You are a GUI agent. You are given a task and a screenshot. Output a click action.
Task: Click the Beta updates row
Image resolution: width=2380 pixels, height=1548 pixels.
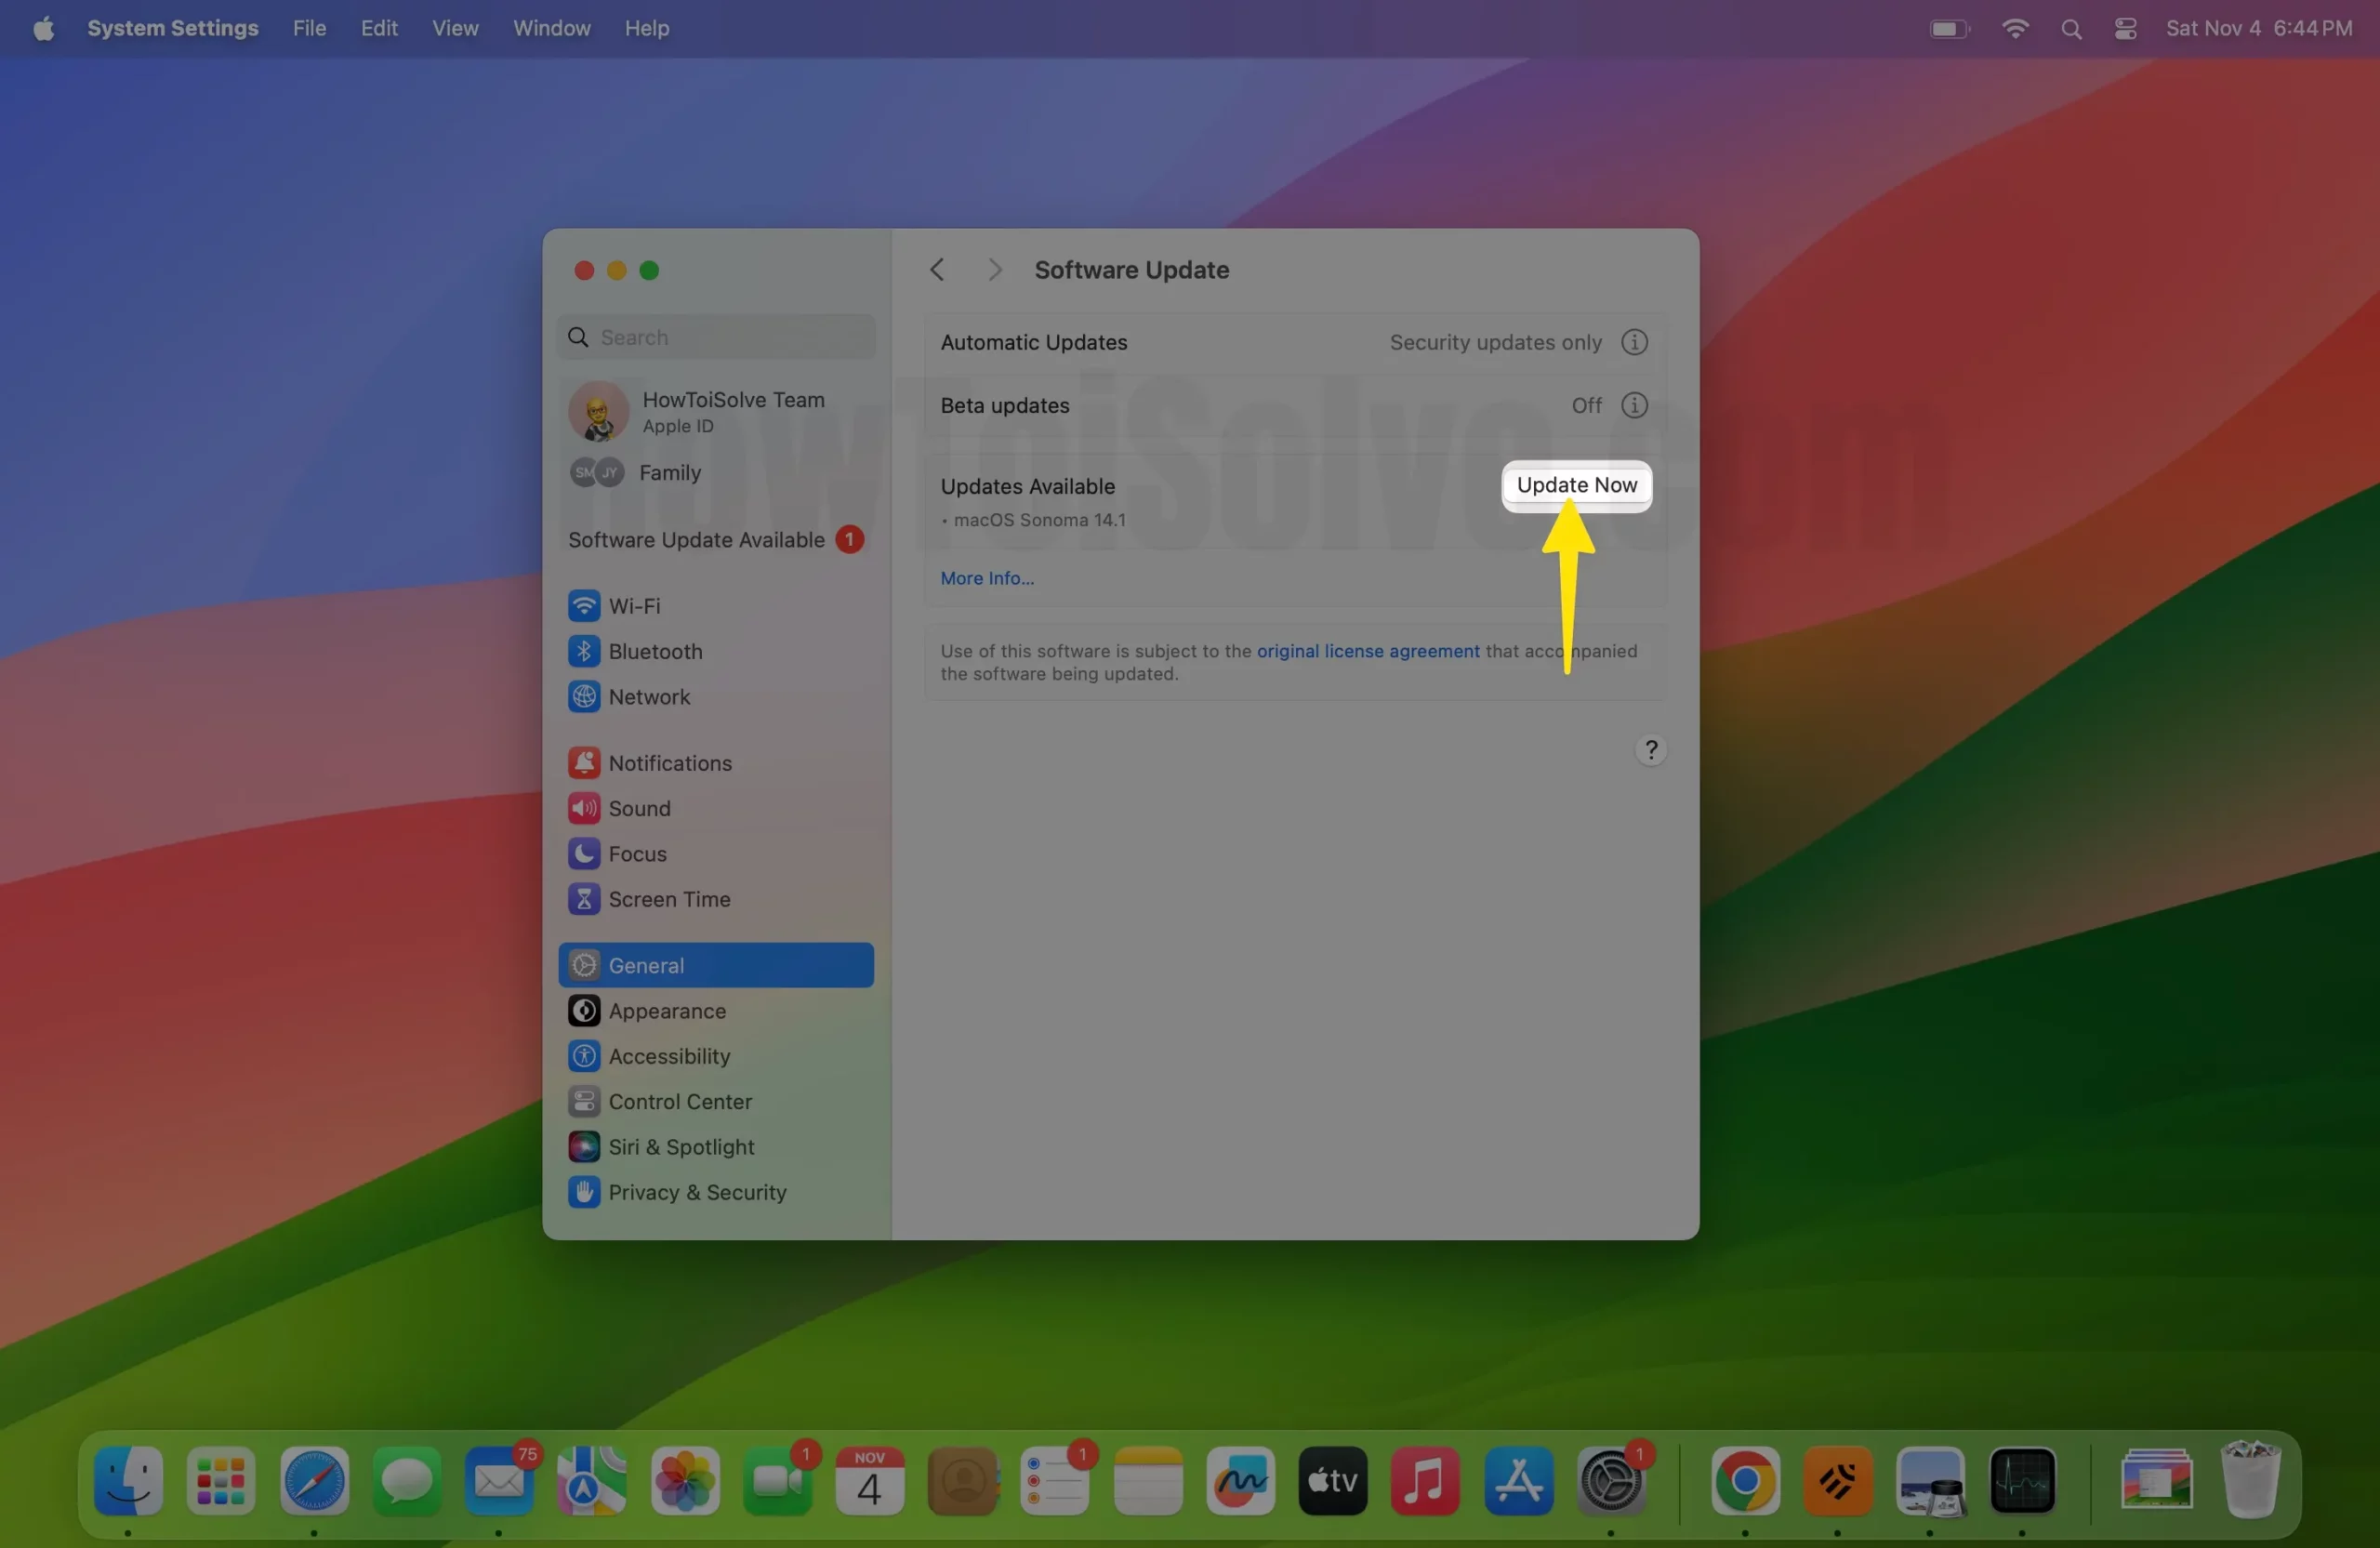tap(1294, 405)
